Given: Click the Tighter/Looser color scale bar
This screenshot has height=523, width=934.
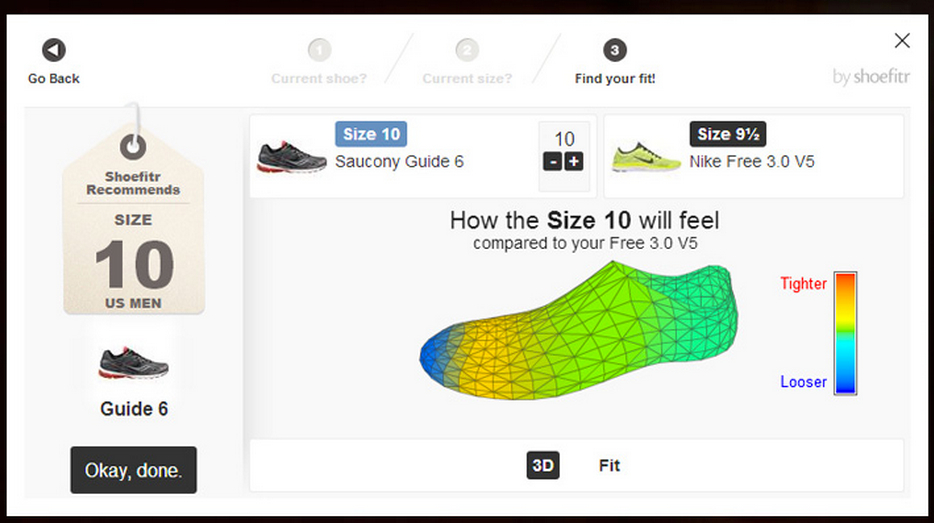Looking at the screenshot, I should (846, 333).
